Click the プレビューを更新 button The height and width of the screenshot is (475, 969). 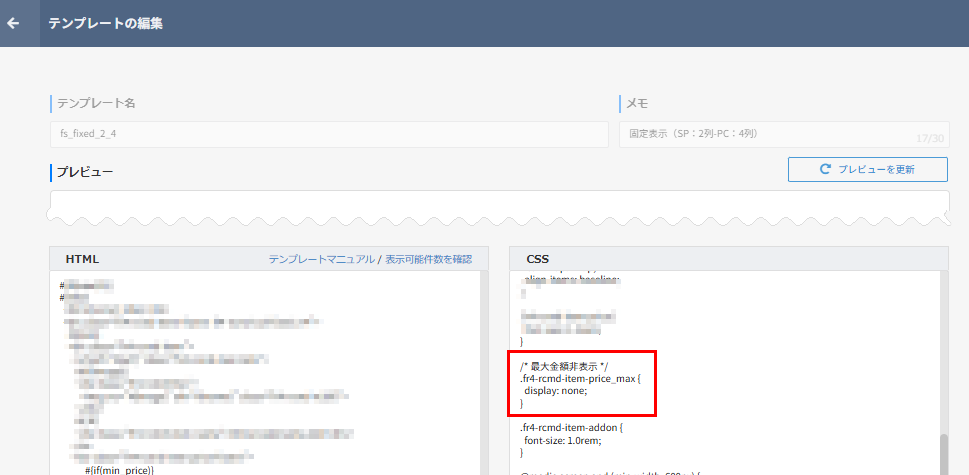[867, 169]
